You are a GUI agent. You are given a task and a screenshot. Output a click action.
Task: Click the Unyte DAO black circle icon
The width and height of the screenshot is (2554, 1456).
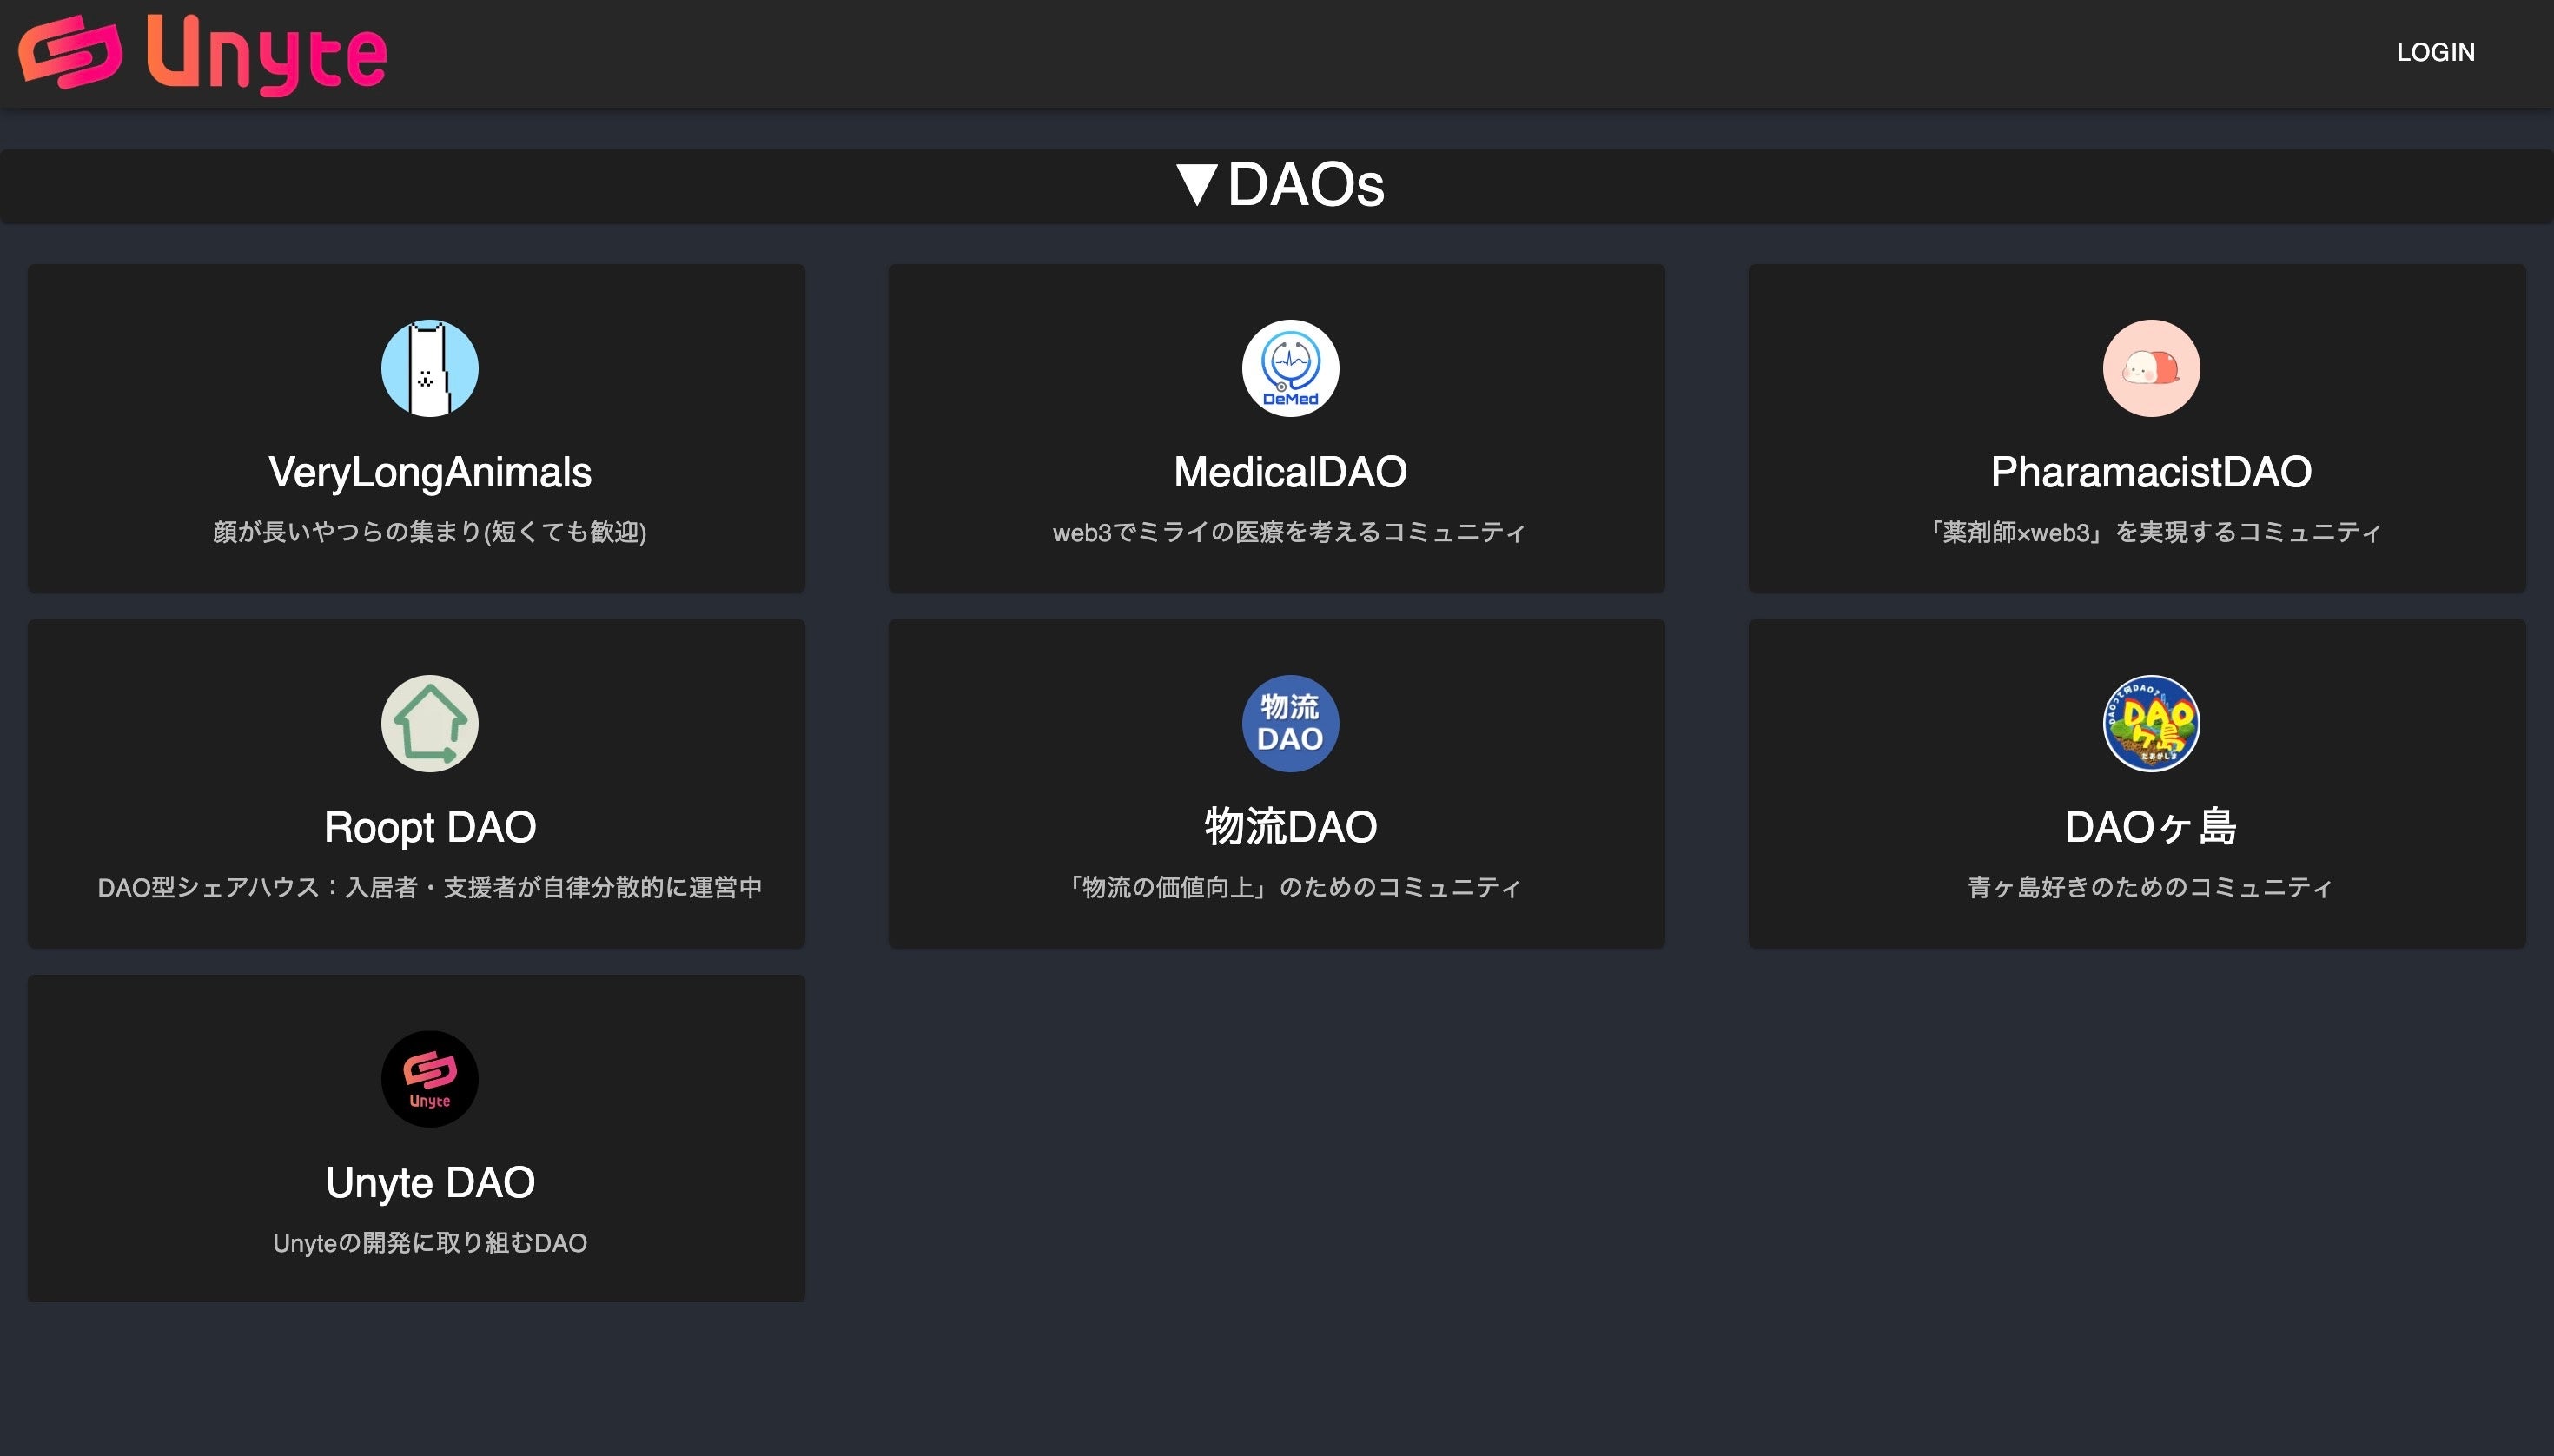(x=429, y=1079)
